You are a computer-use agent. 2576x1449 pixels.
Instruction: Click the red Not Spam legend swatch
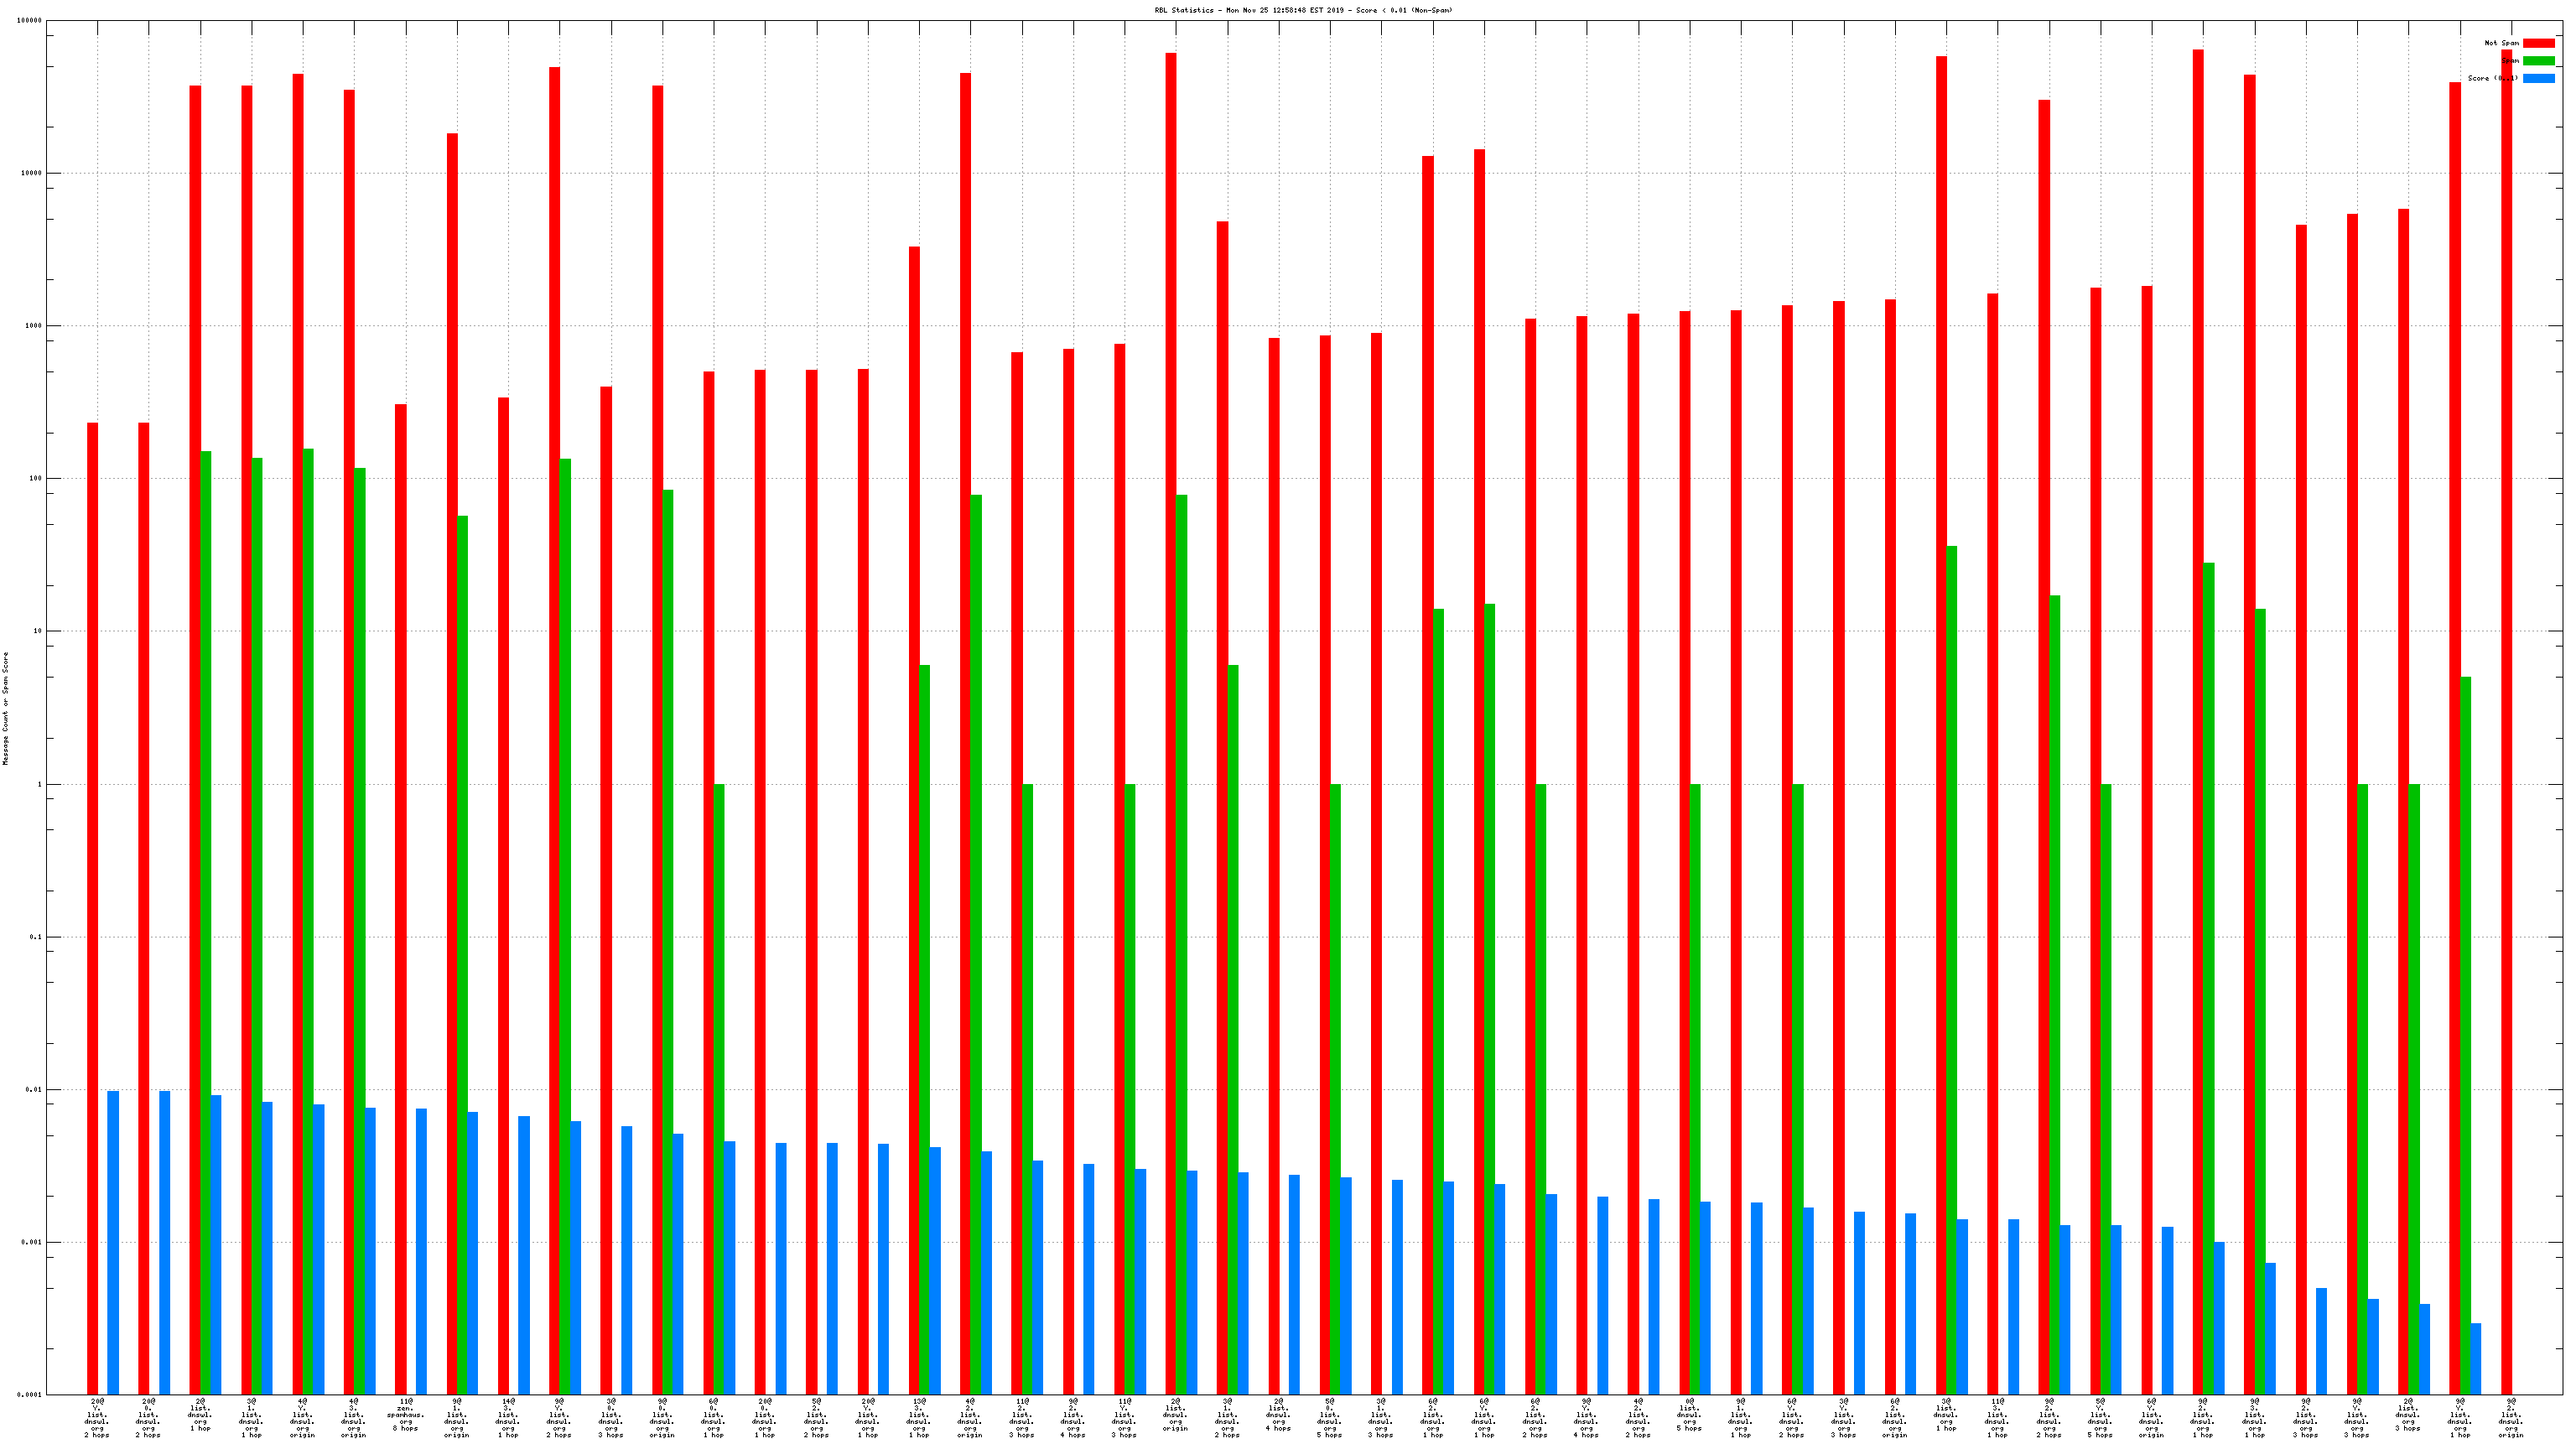coord(2538,43)
